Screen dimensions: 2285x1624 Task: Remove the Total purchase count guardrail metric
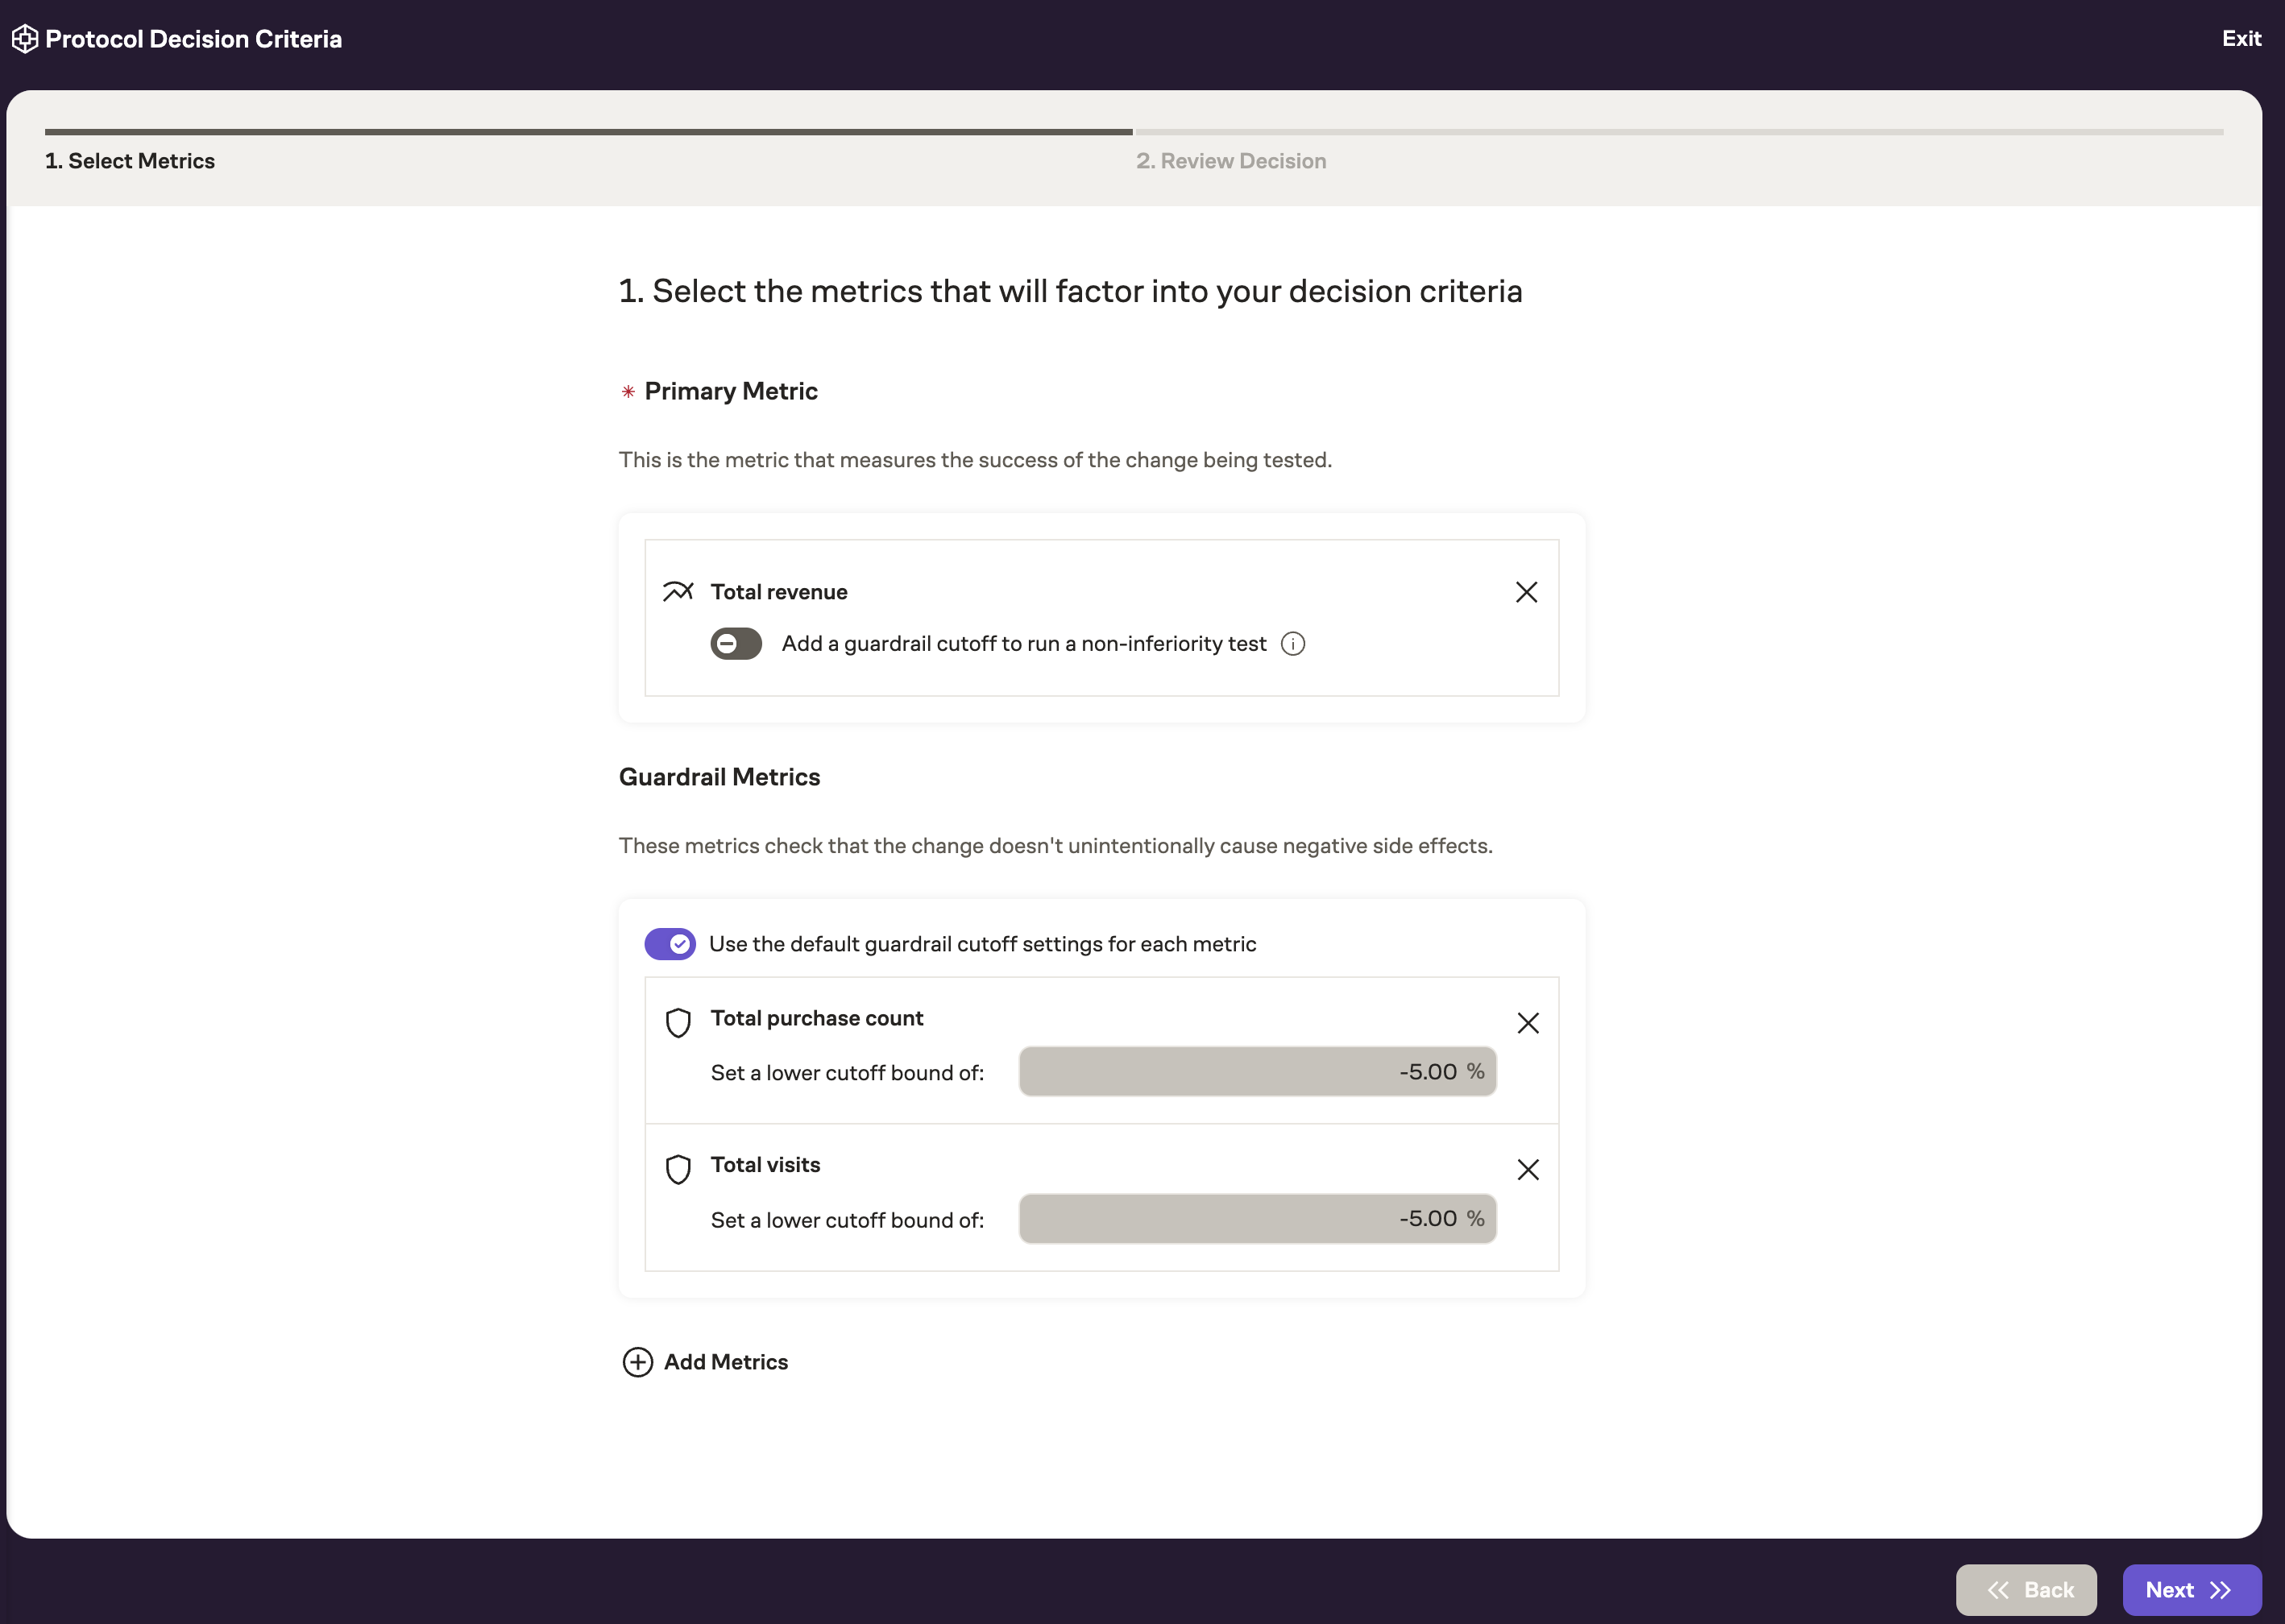(x=1528, y=1023)
